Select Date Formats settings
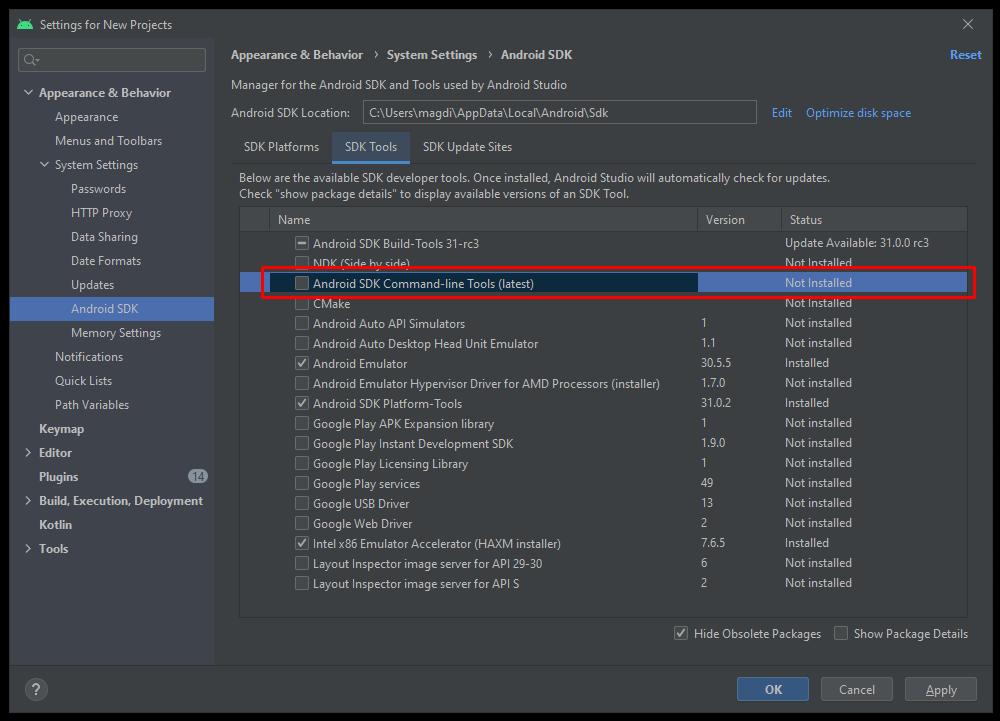Viewport: 1000px width, 721px height. [x=106, y=261]
